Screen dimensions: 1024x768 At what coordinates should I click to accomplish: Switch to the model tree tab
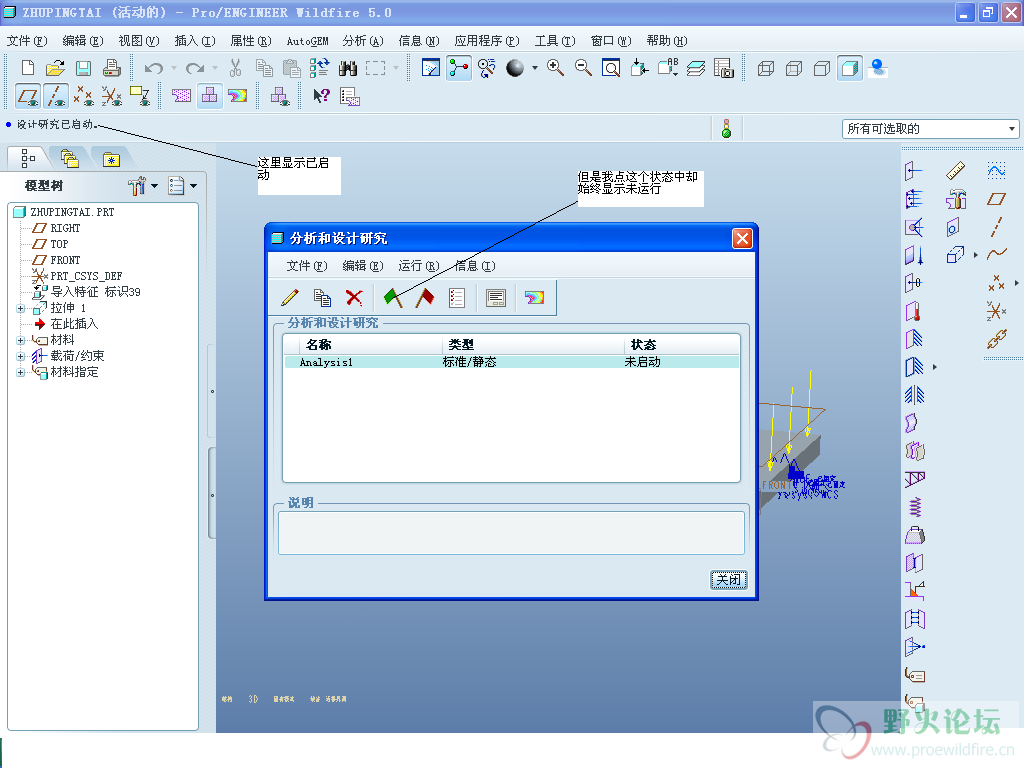pyautogui.click(x=28, y=158)
